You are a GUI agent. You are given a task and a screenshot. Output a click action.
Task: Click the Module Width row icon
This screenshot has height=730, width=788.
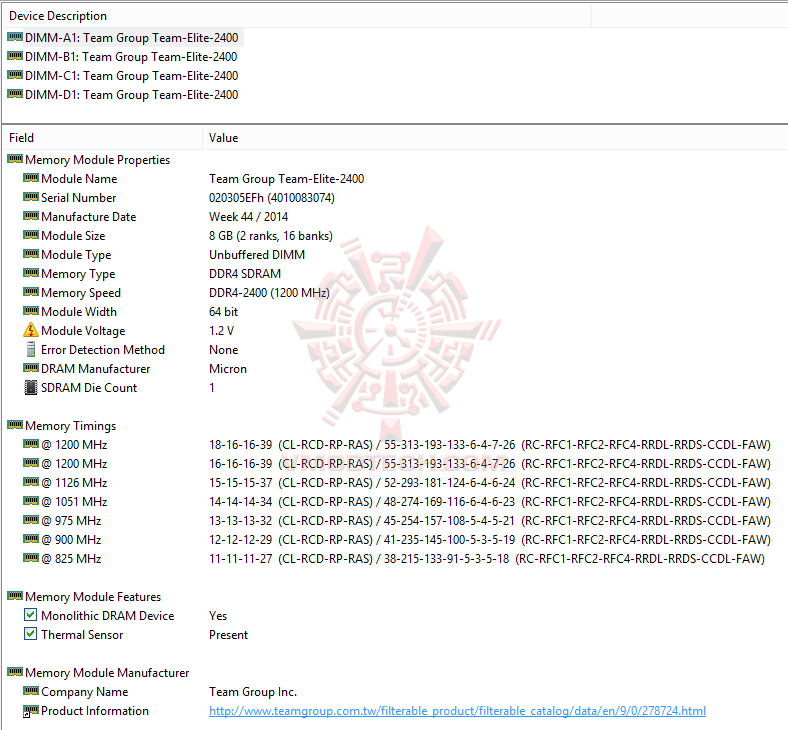[x=31, y=311]
